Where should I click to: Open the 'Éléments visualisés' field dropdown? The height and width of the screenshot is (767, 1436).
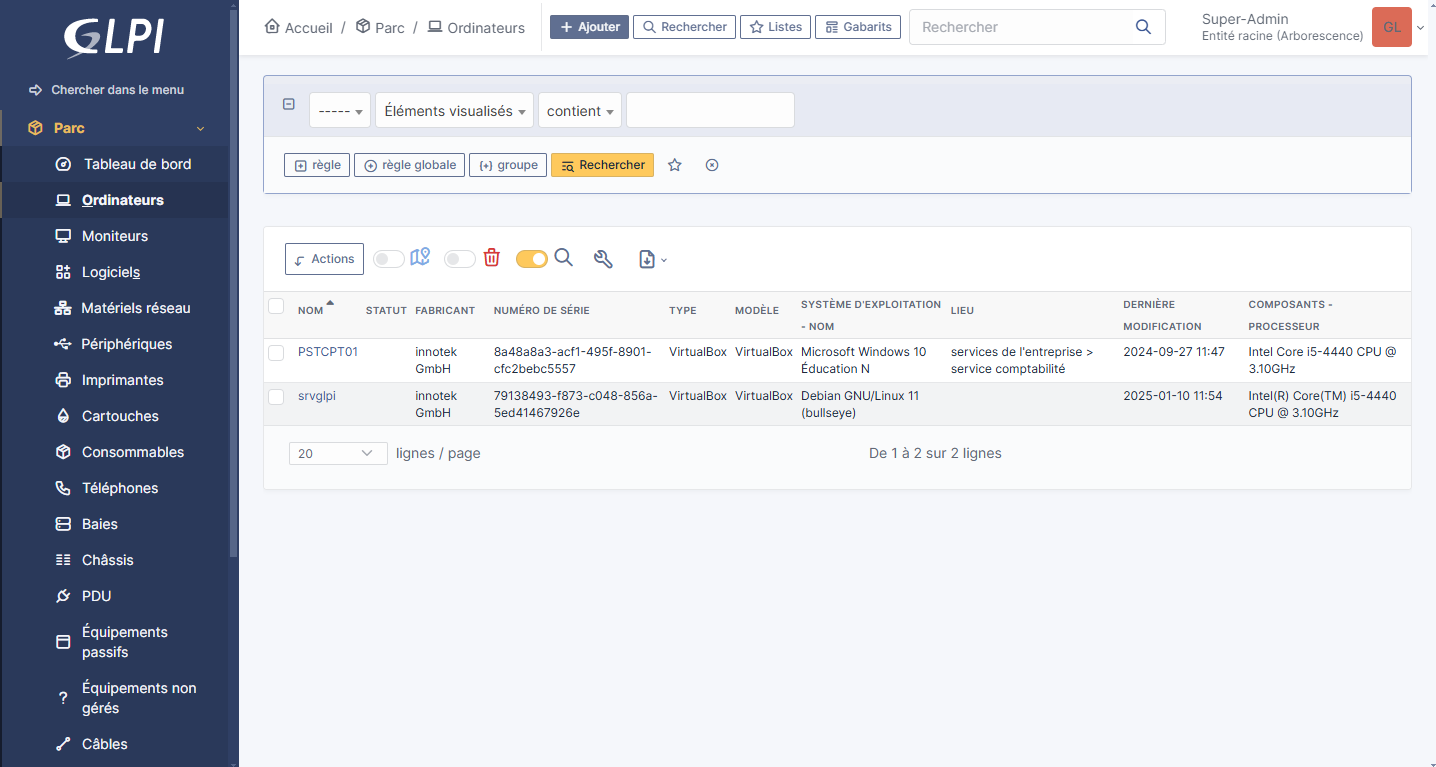pos(454,111)
